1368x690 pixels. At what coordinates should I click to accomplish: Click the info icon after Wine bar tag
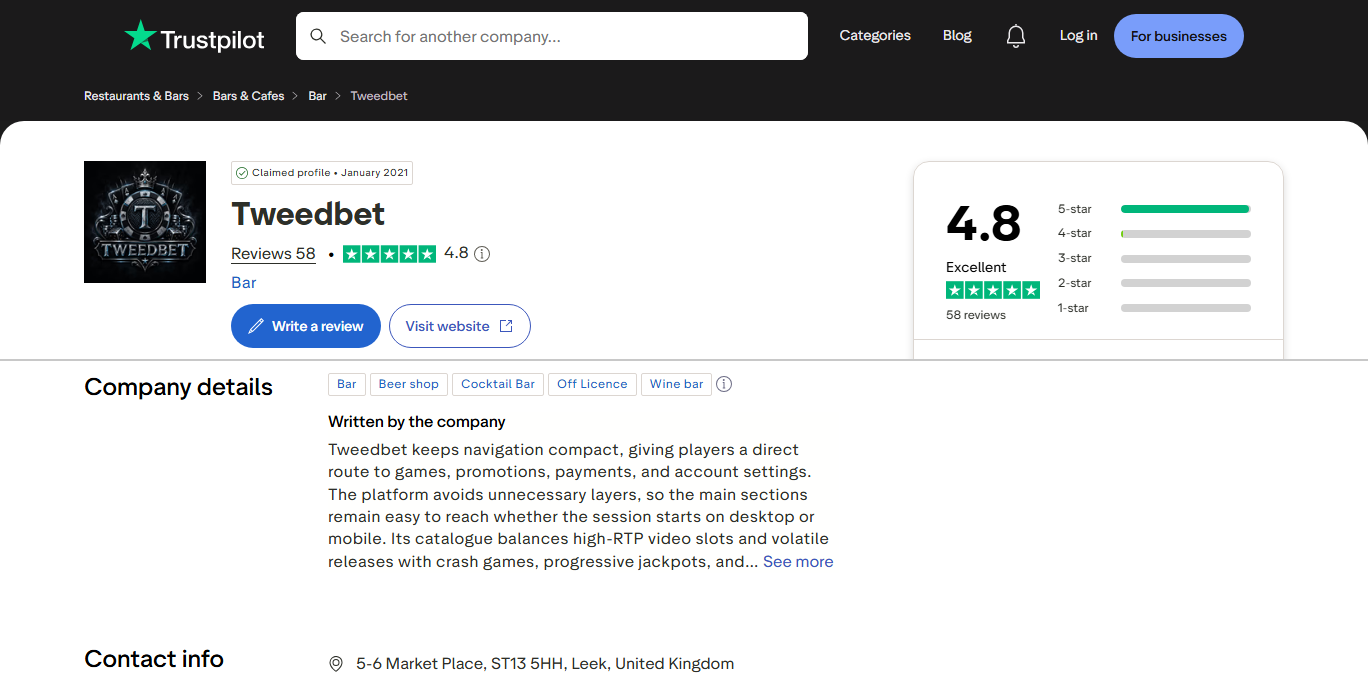724,384
